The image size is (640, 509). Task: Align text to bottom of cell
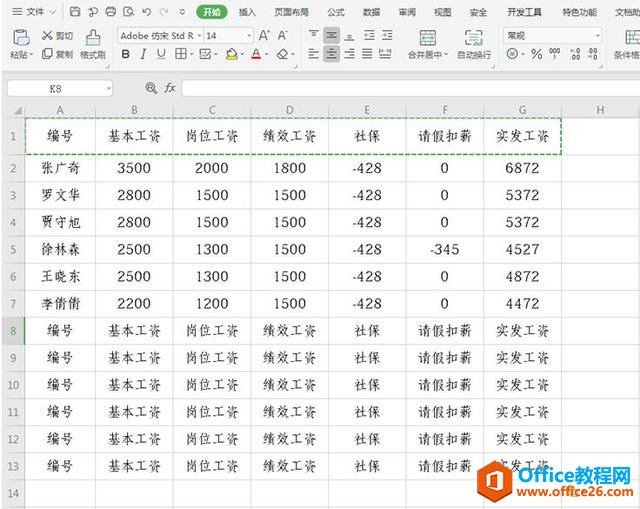click(349, 36)
